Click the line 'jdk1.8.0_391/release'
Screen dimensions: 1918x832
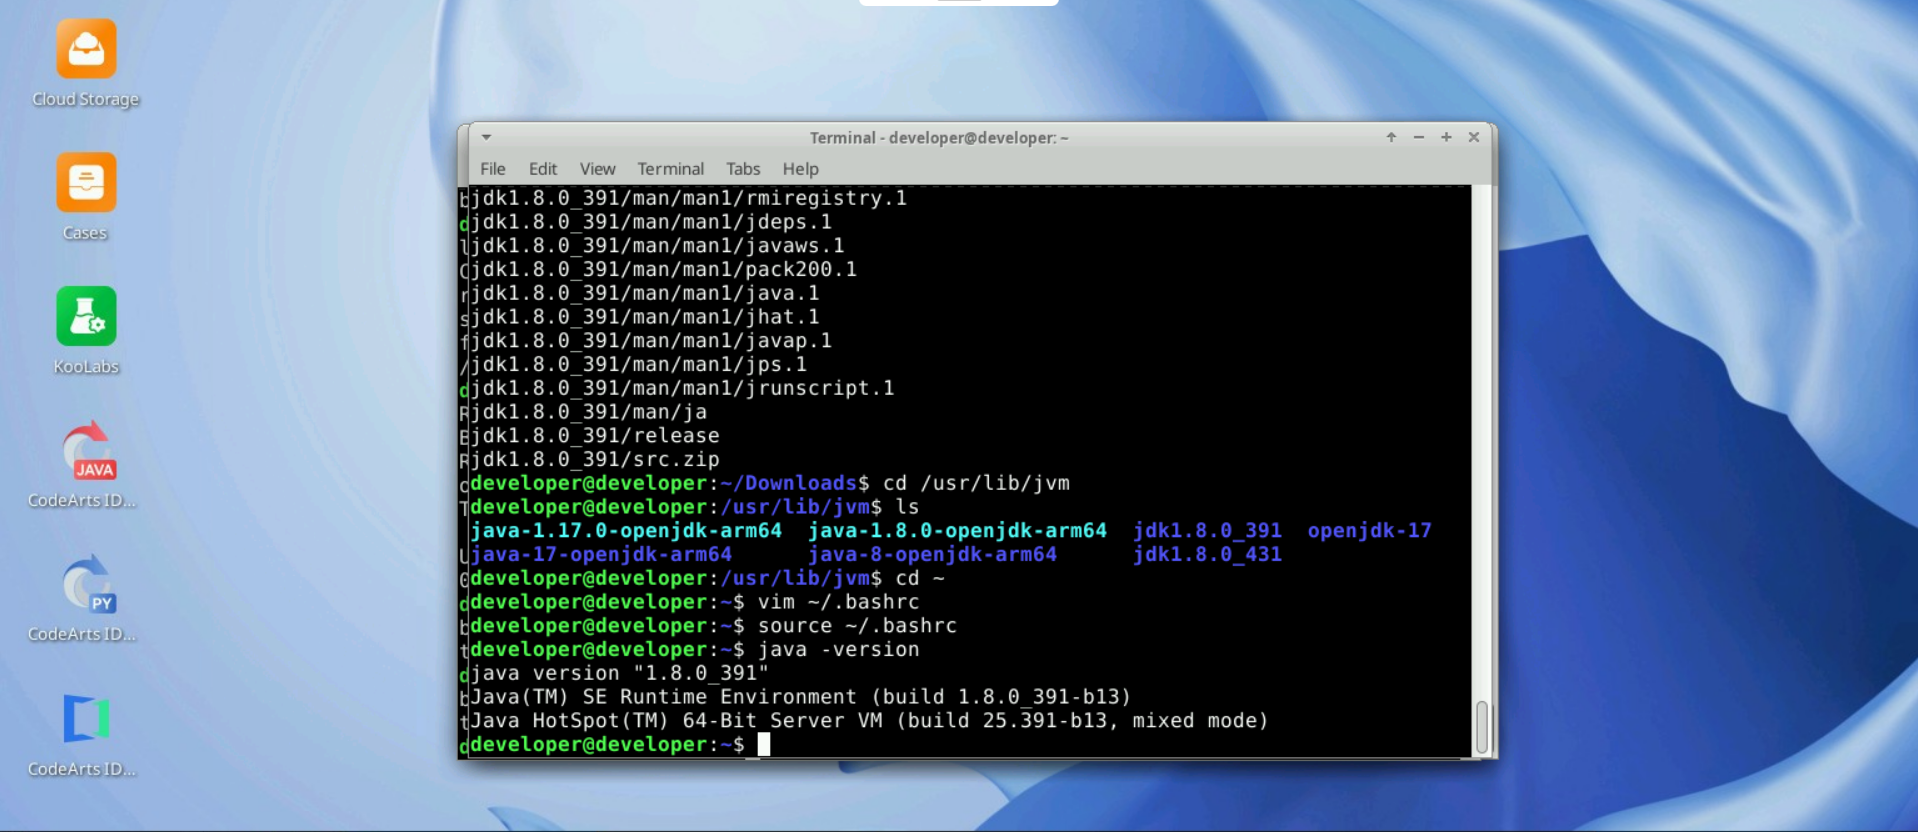(595, 436)
